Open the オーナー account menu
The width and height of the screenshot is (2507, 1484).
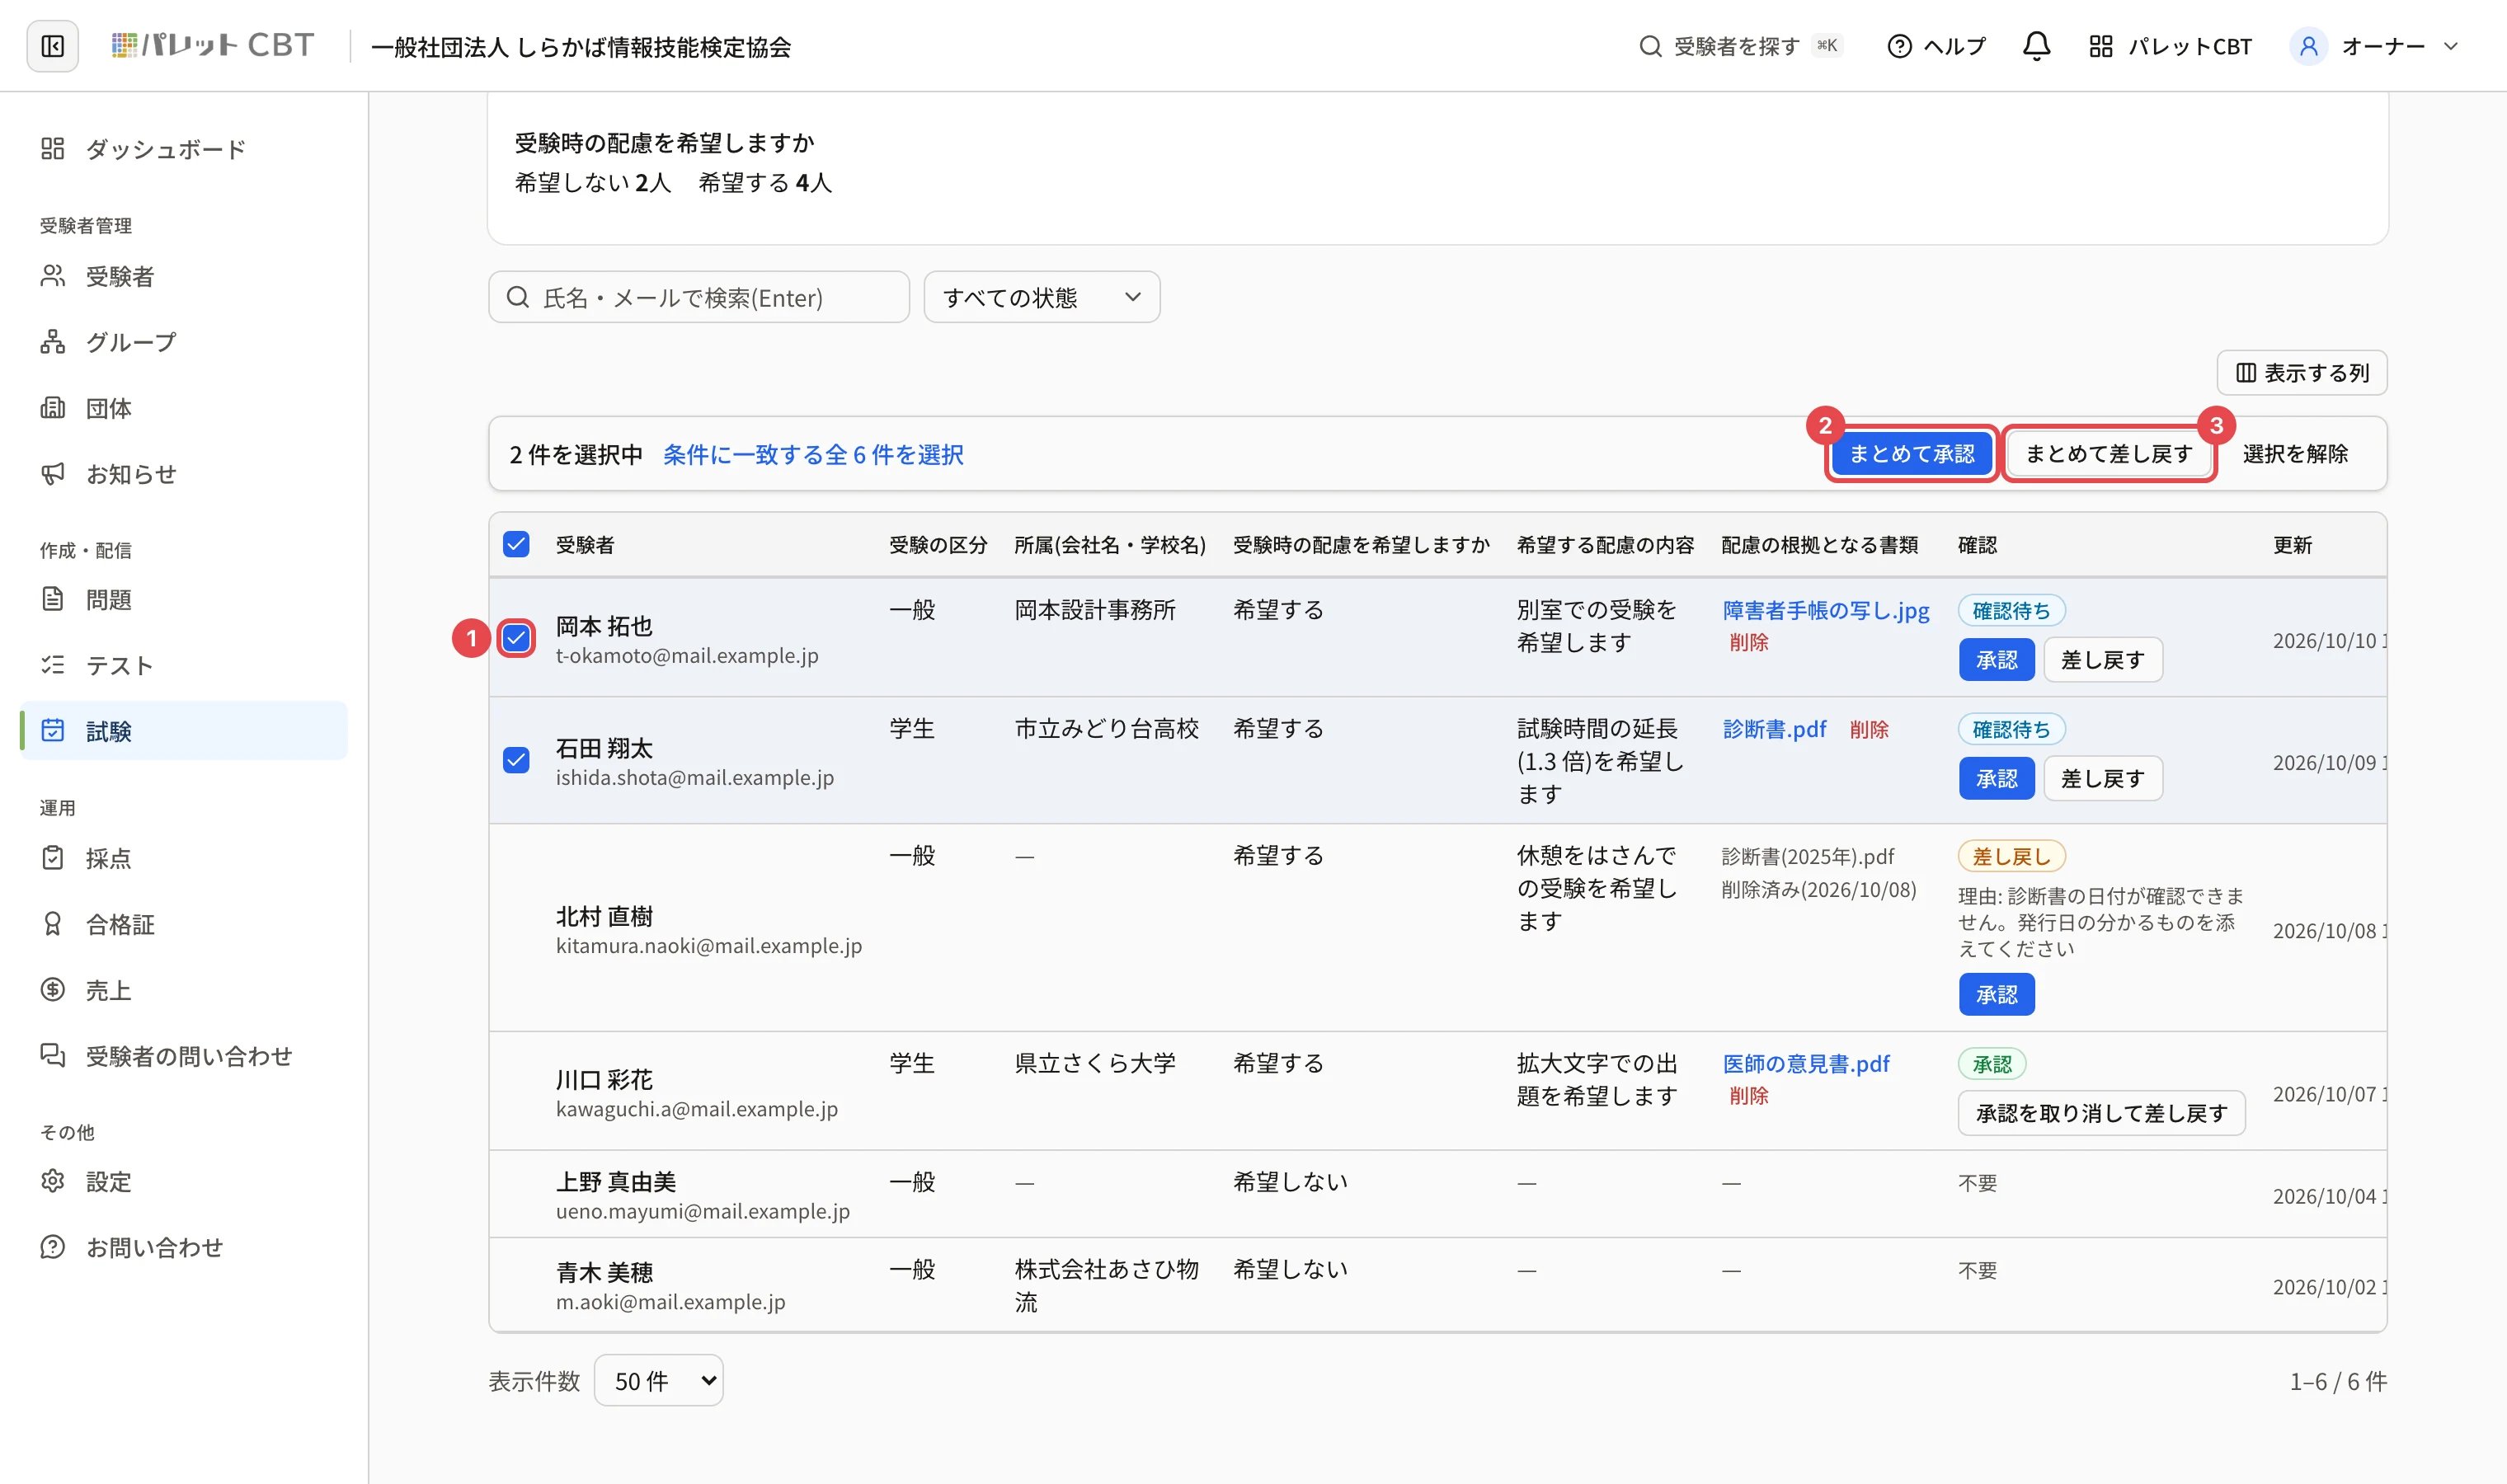(x=2374, y=46)
